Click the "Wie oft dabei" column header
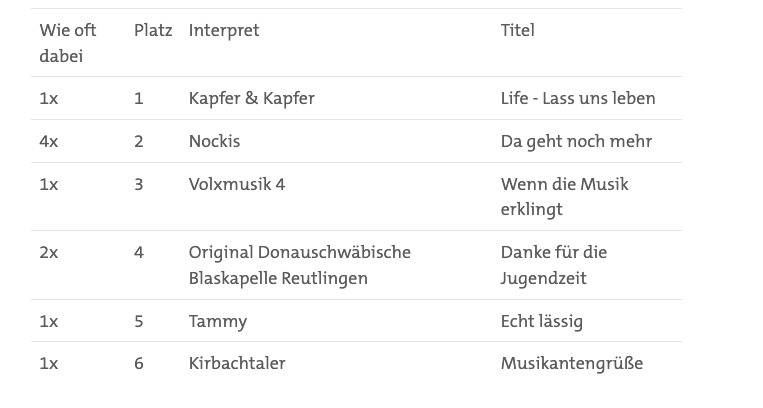 (67, 43)
